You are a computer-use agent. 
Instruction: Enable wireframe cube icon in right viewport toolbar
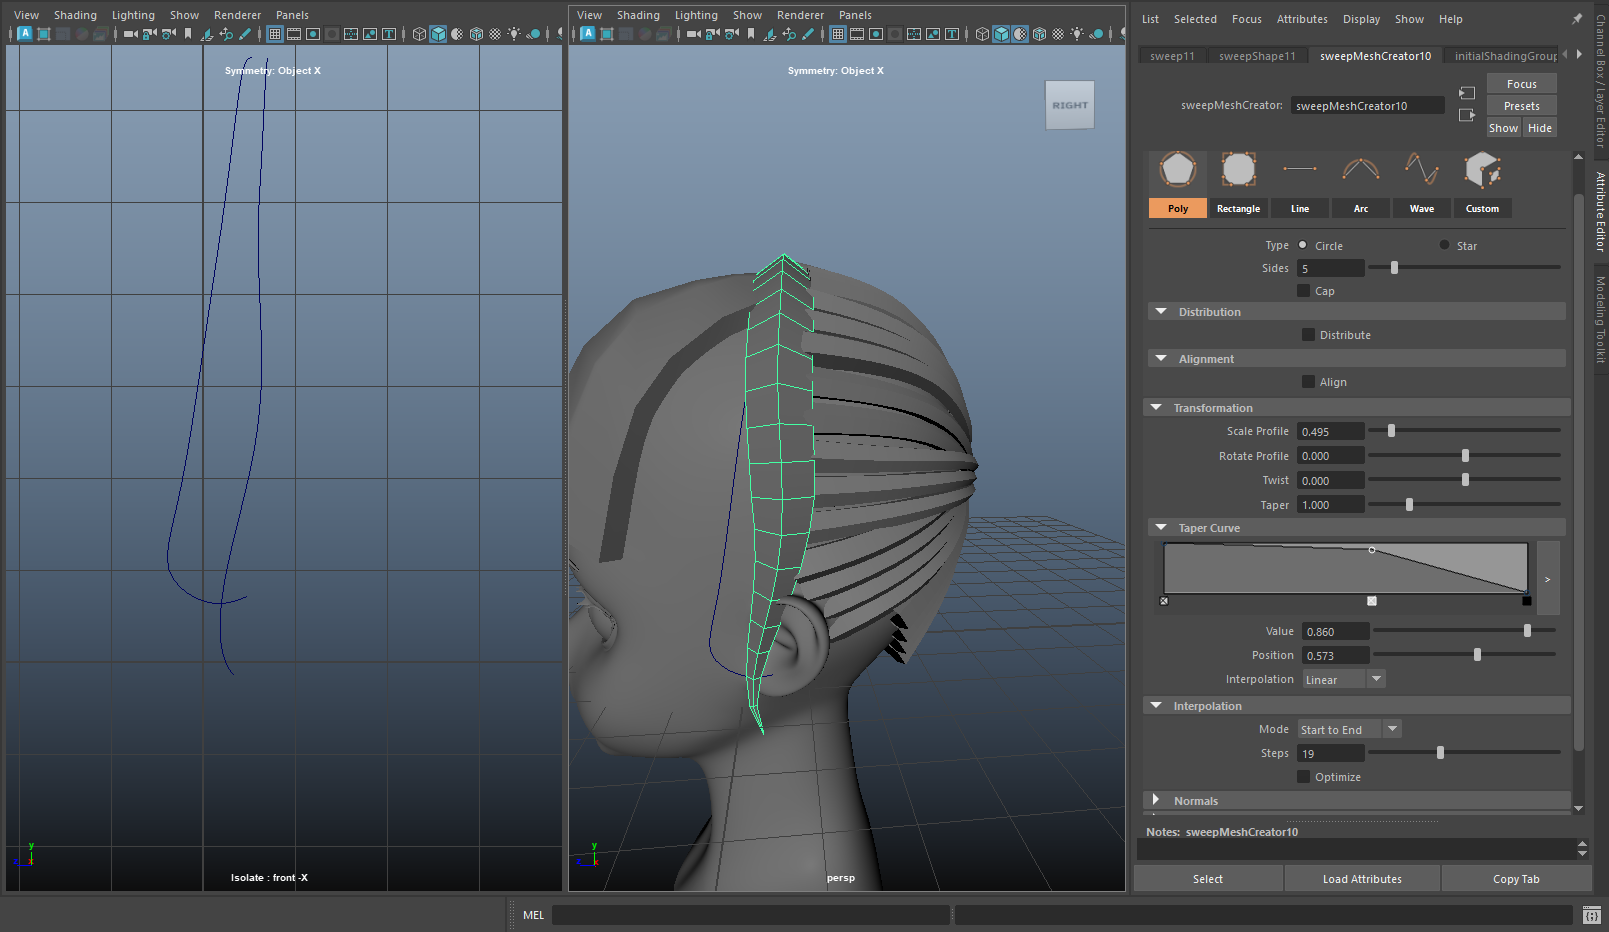tap(982, 34)
